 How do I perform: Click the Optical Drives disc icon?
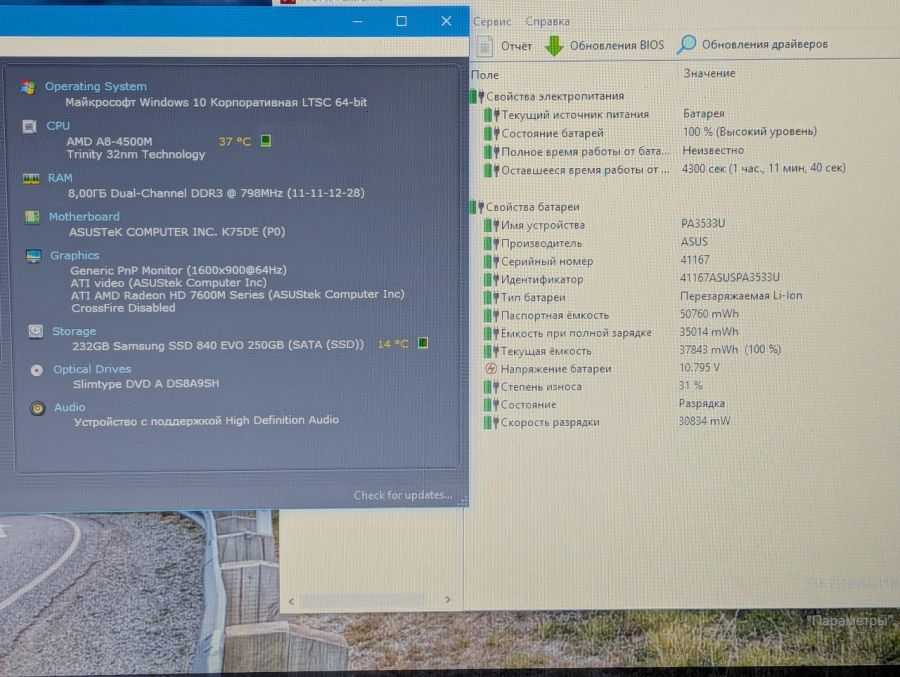[x=37, y=370]
